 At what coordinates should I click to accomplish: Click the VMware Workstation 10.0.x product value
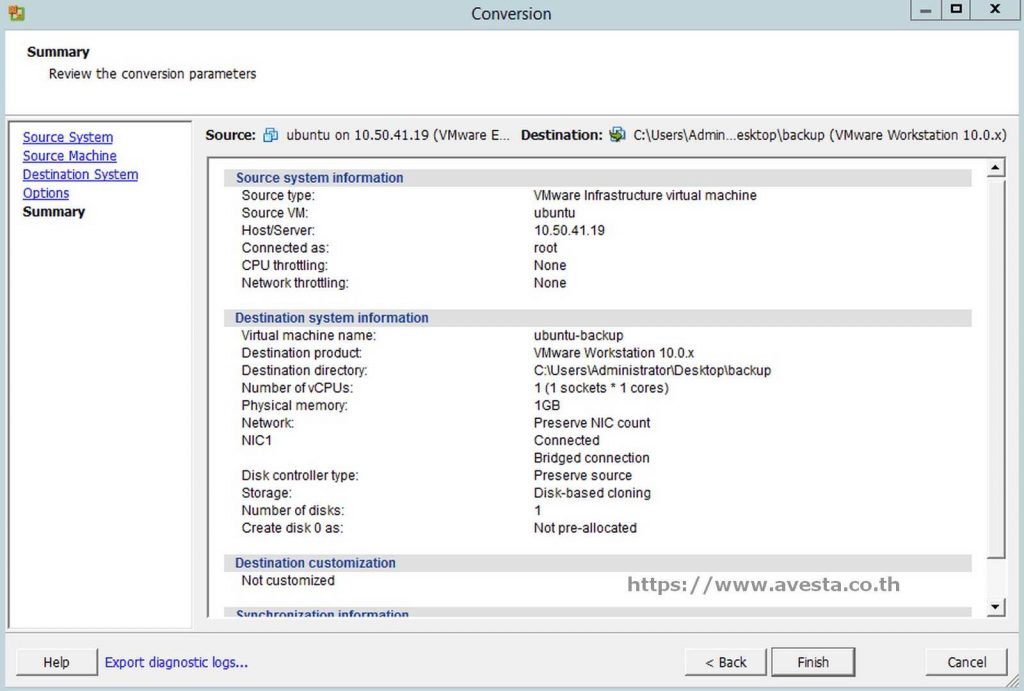point(614,353)
